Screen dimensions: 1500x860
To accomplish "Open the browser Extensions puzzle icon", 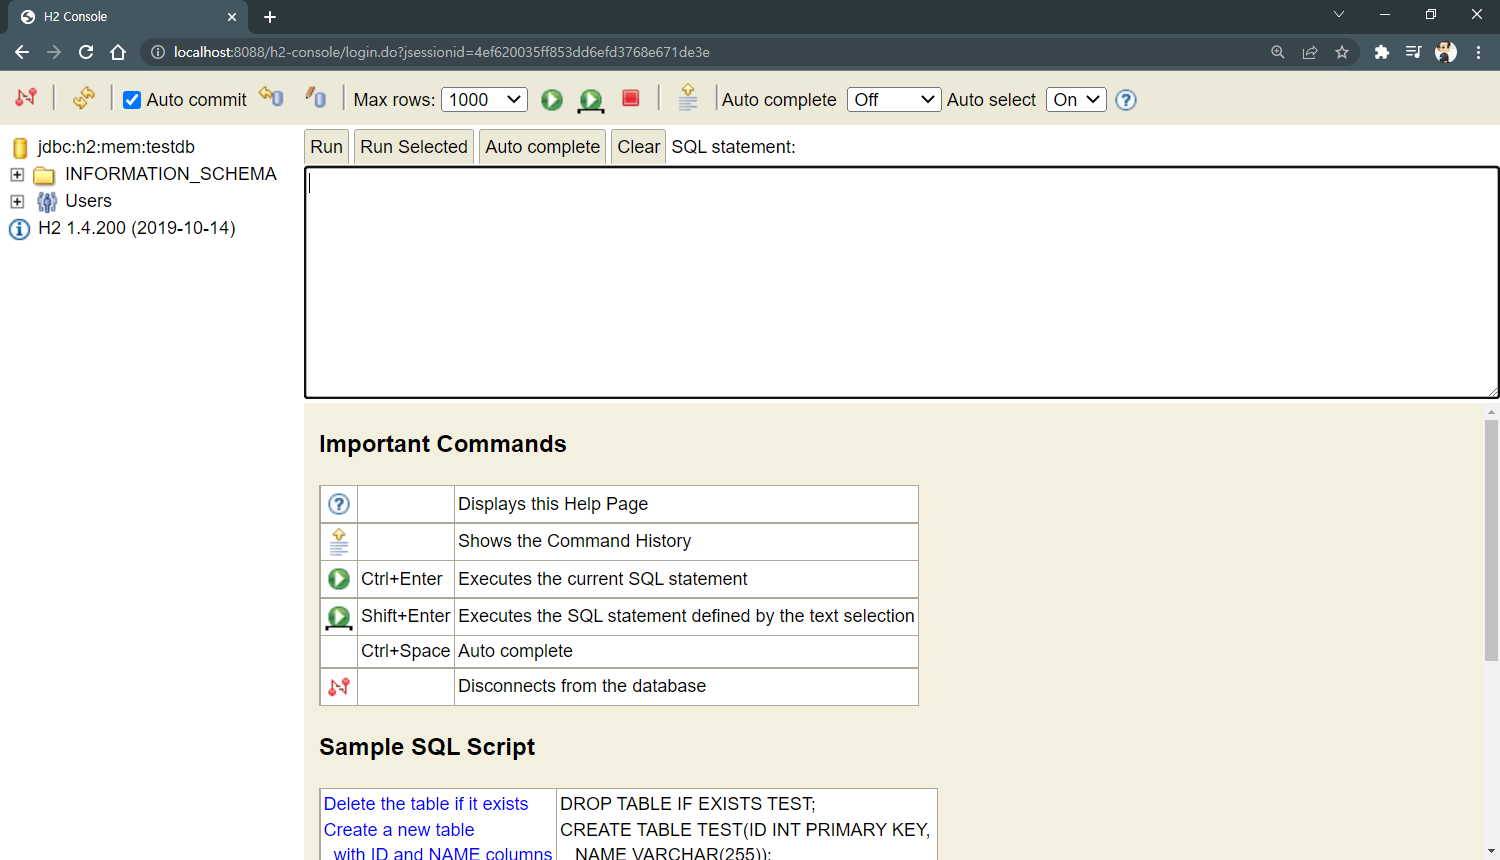I will [1382, 52].
